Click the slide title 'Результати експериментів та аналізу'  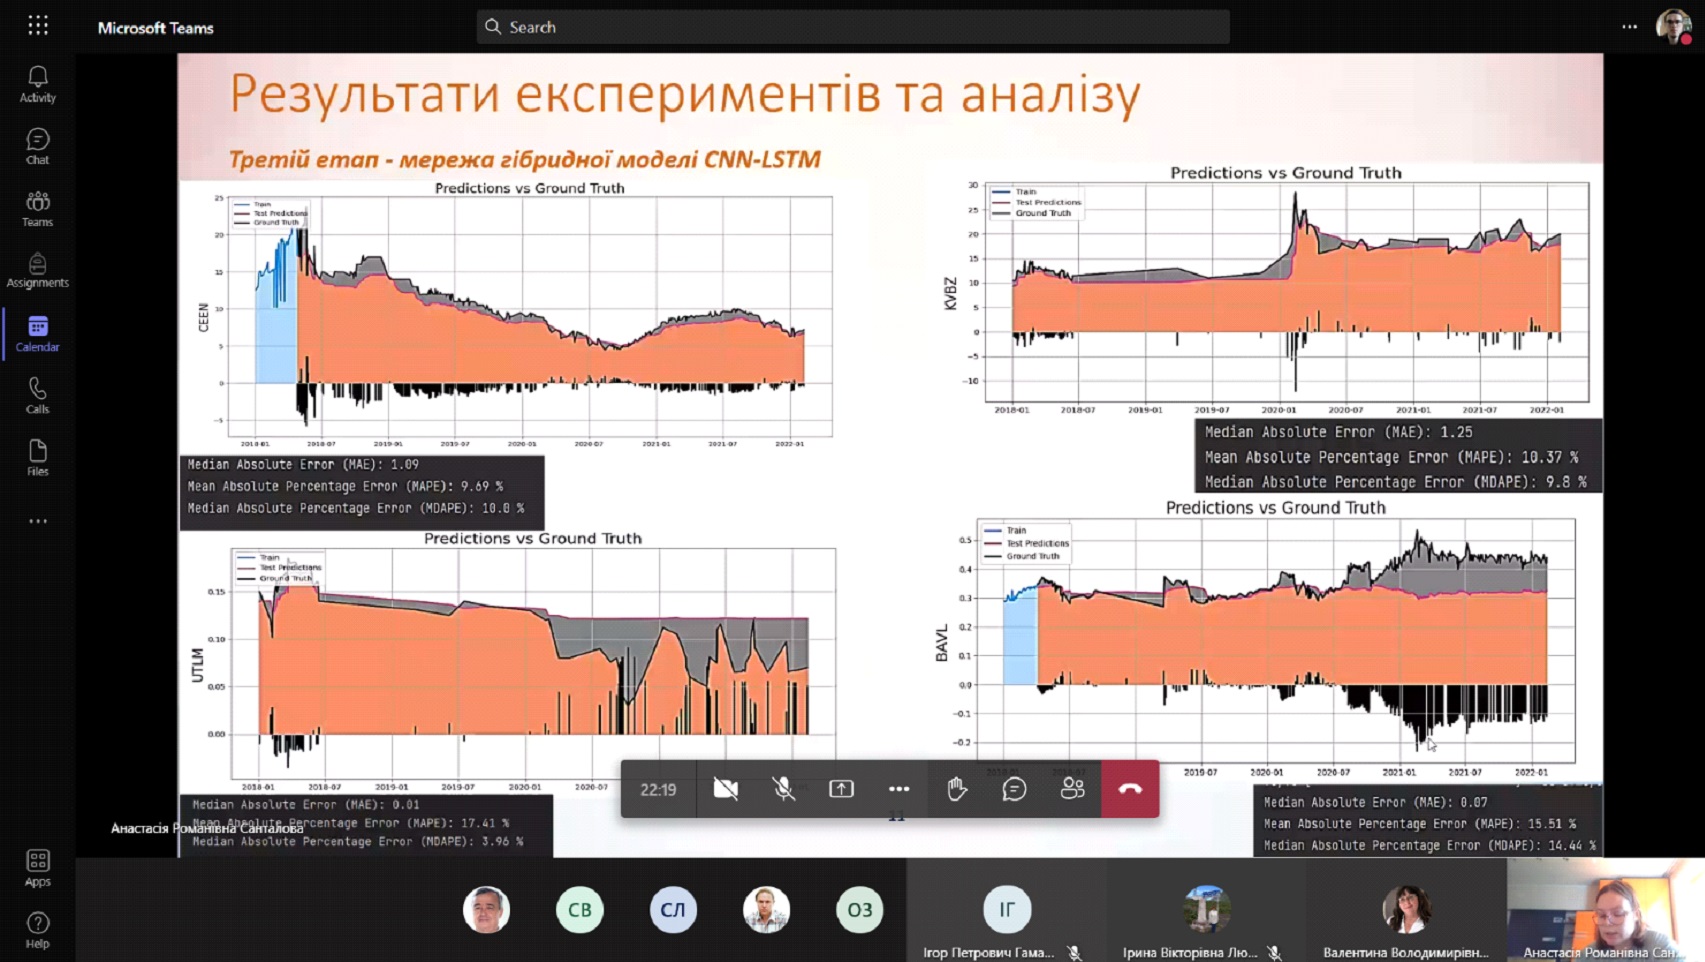coord(685,95)
